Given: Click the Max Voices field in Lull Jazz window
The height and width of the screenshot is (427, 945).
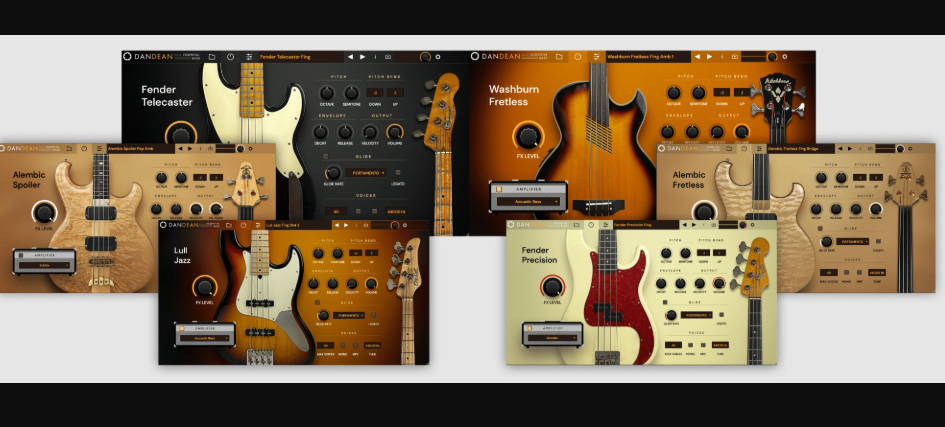Looking at the screenshot, I should (325, 345).
